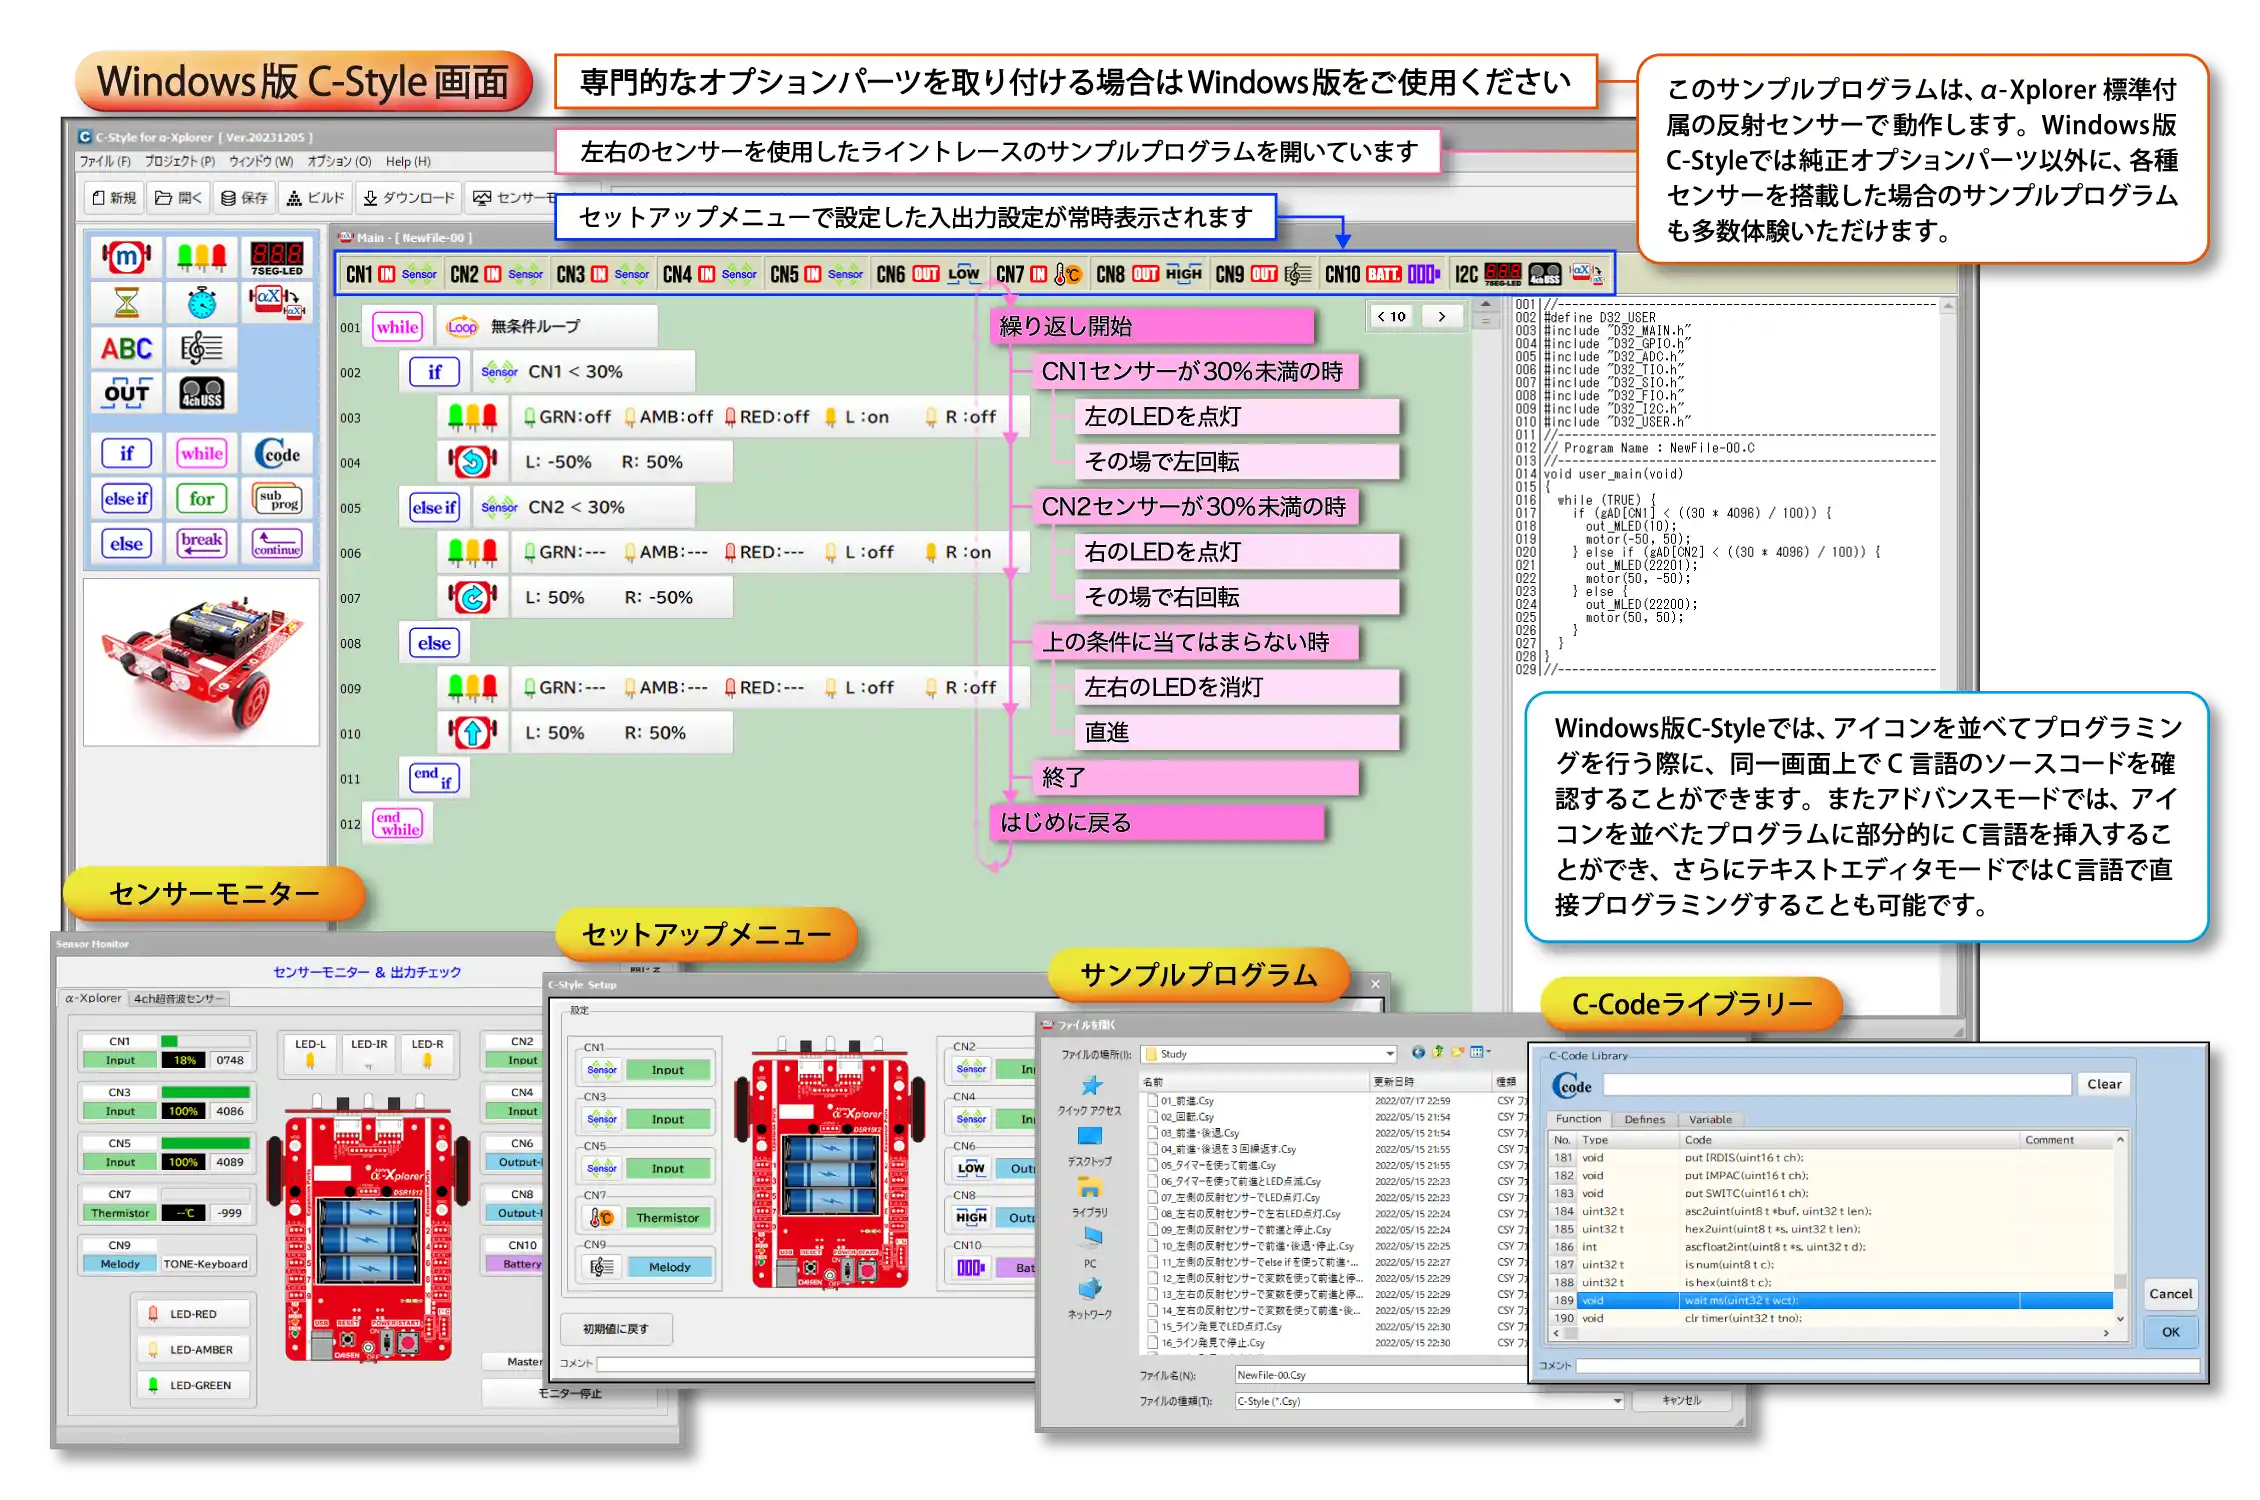Screen dimensions: 2260x1500
Task: Click the C-Code Library vertical scrollbar
Action: (x=2119, y=1230)
